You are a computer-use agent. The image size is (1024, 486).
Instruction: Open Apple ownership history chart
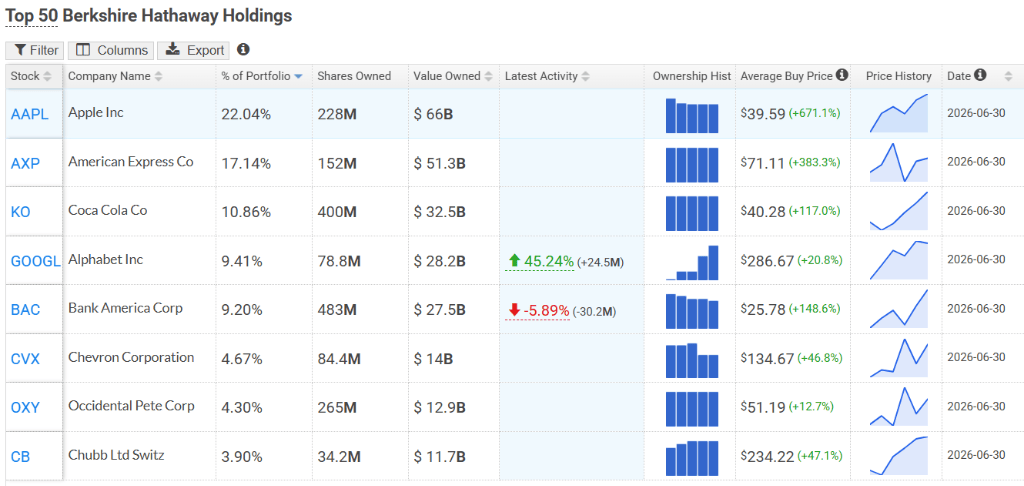[x=692, y=115]
